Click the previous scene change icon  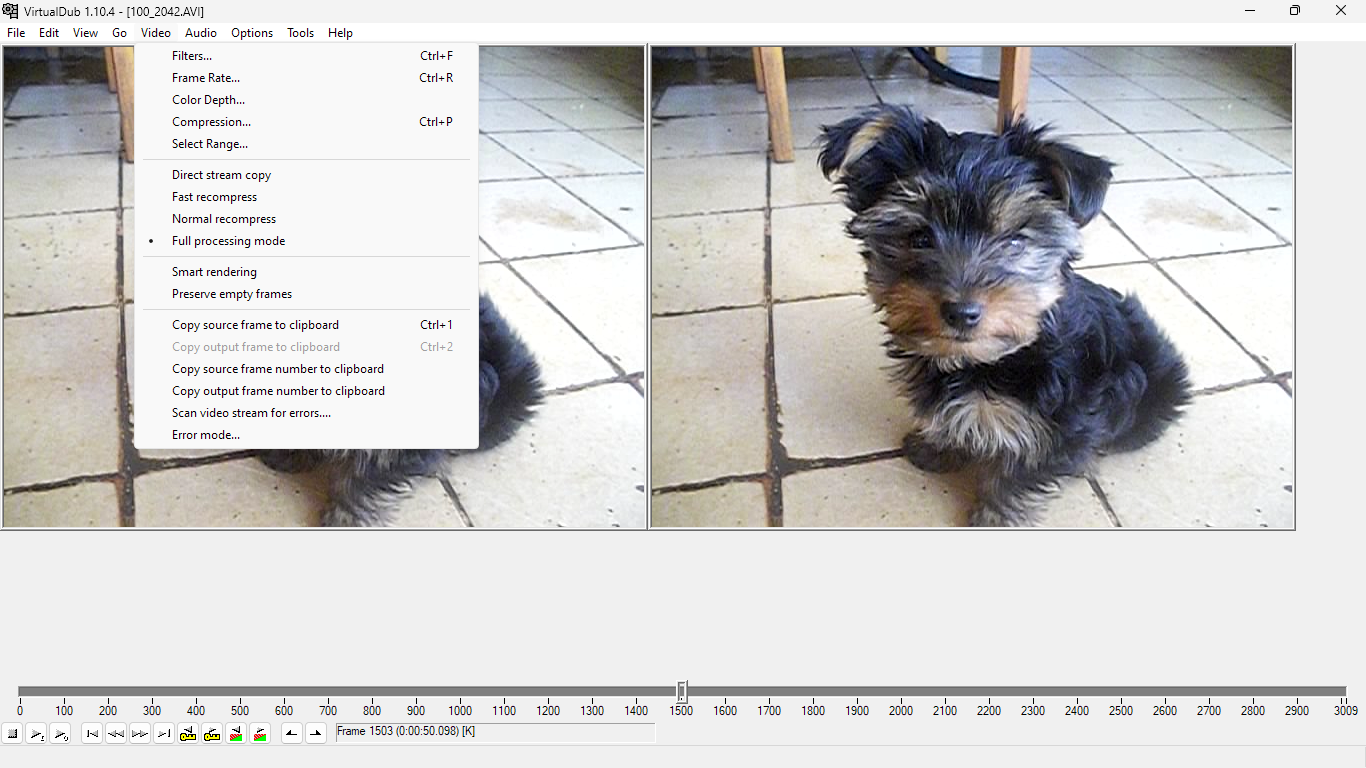tap(236, 734)
